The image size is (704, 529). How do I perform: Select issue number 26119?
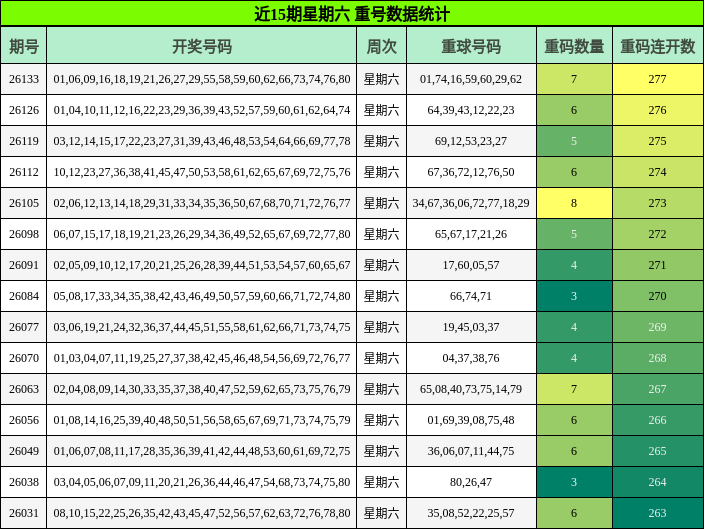click(24, 141)
